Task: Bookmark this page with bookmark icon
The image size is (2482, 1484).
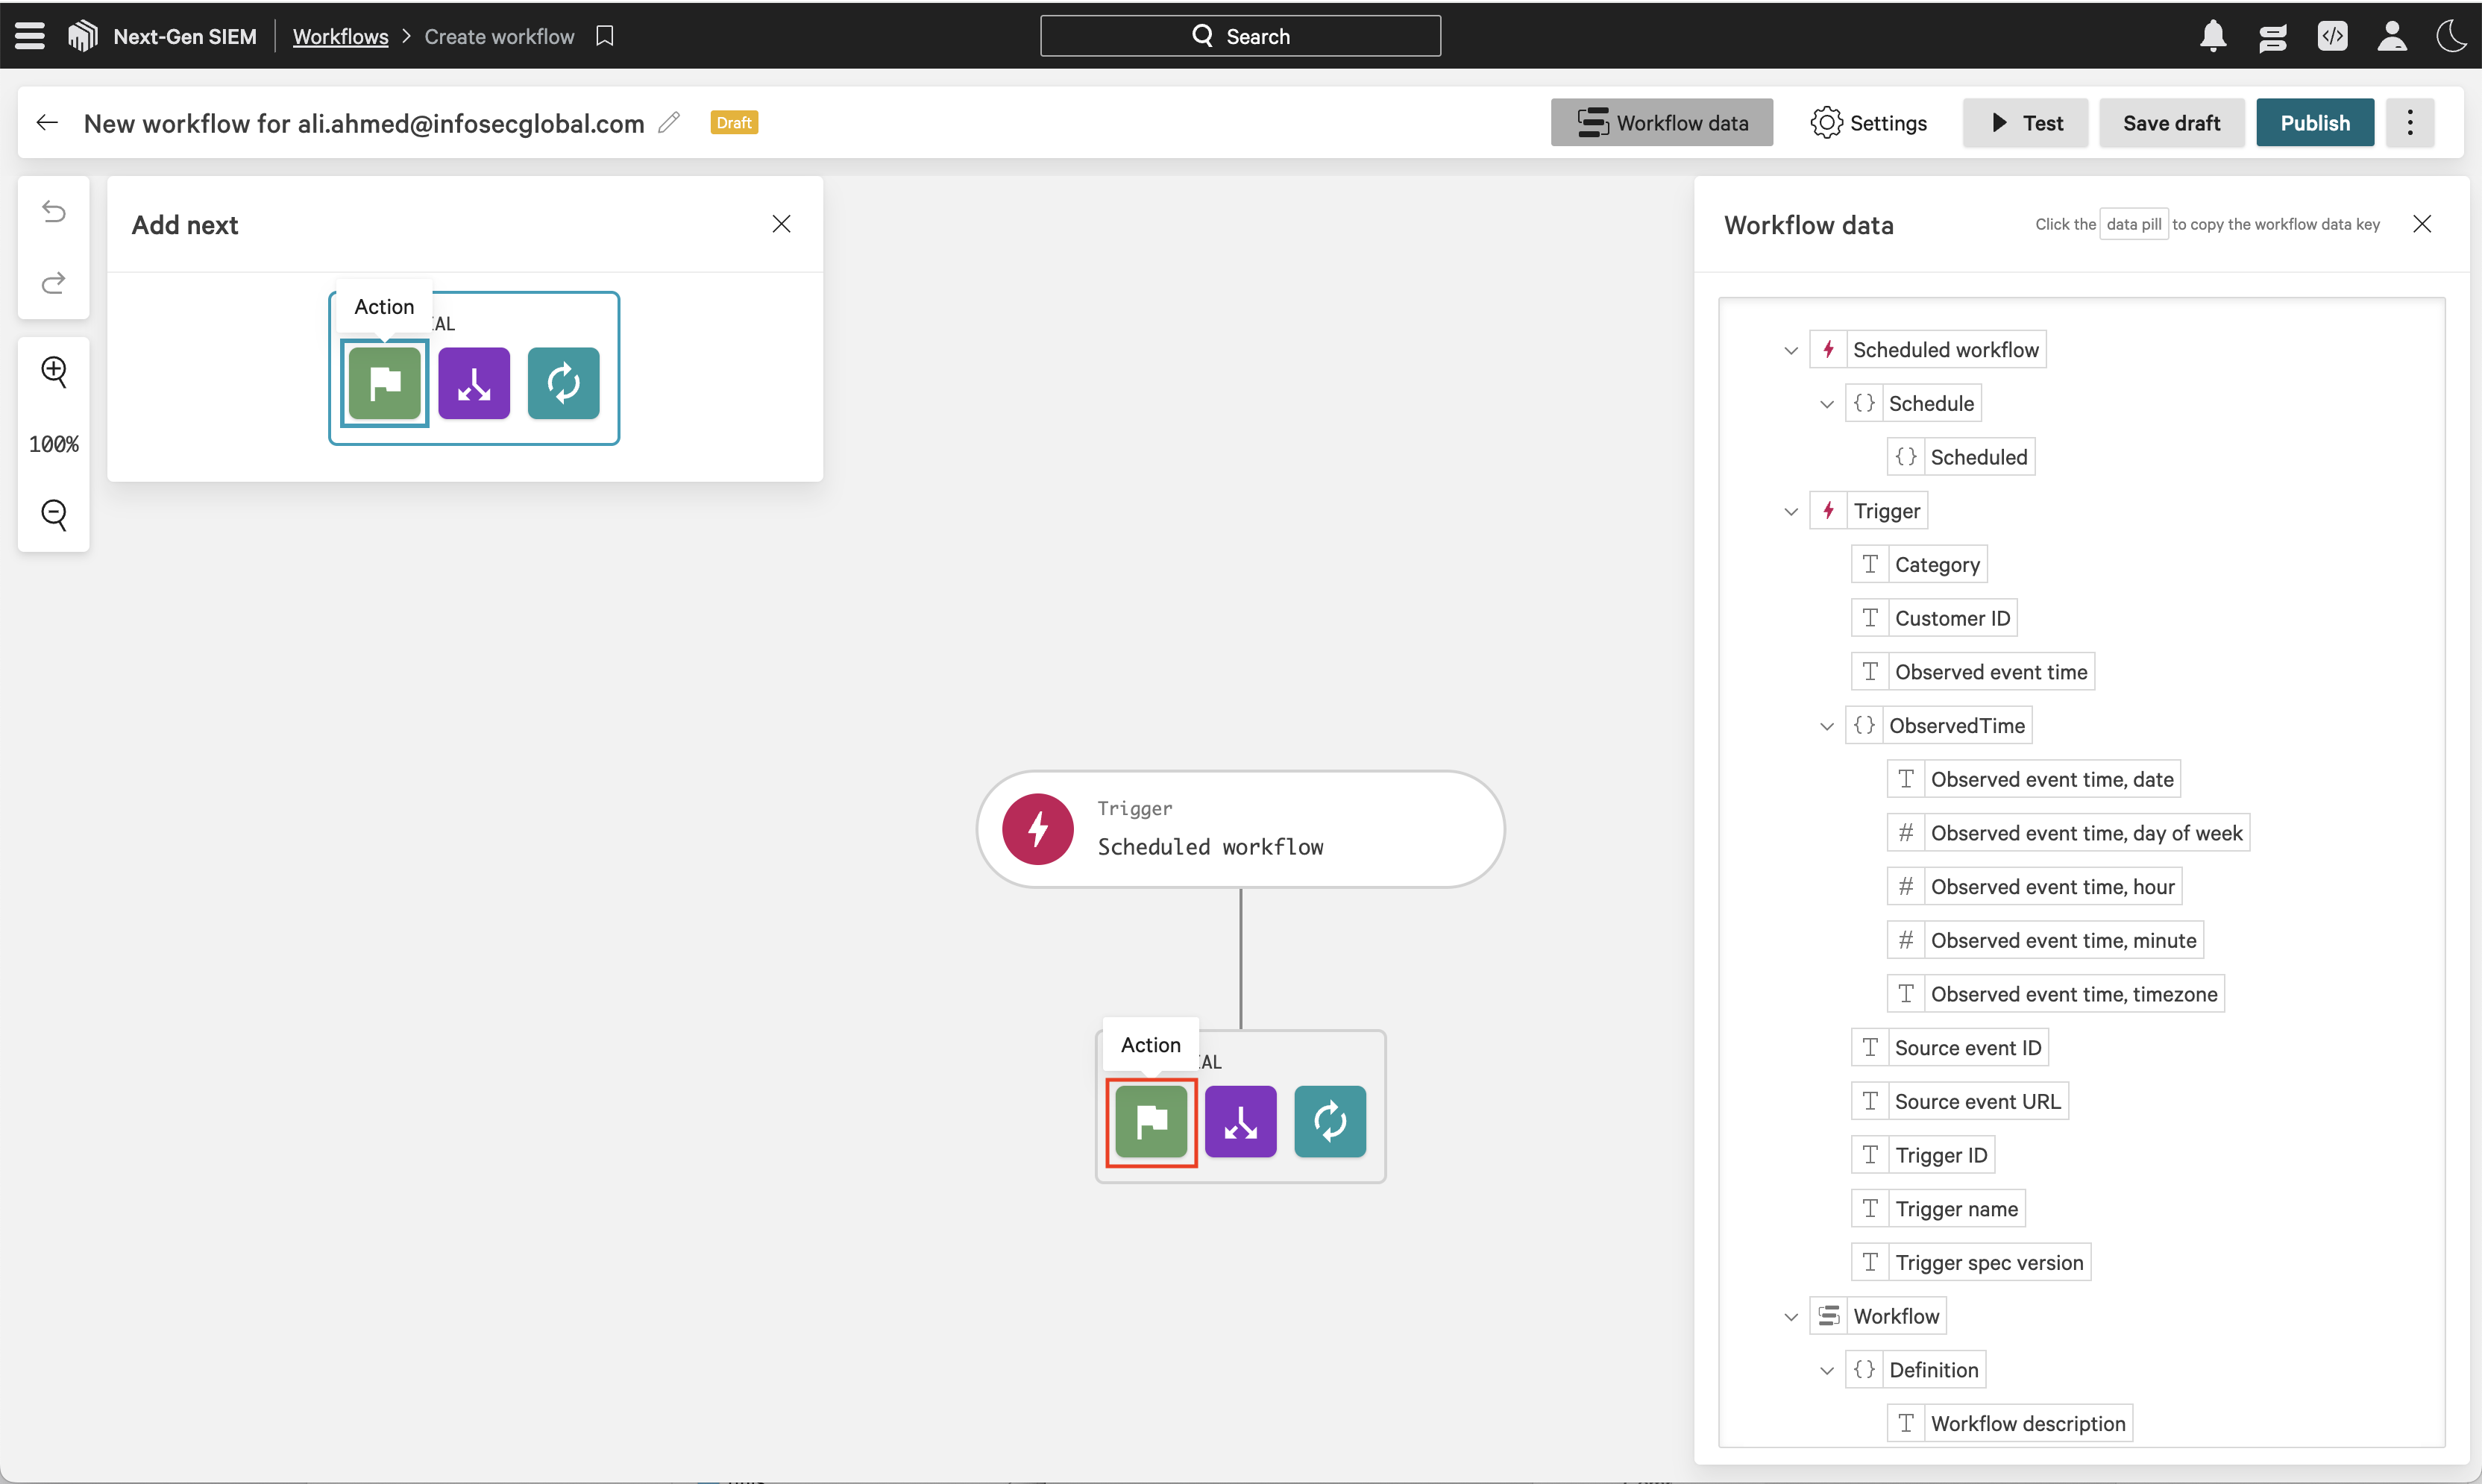Action: tap(604, 36)
